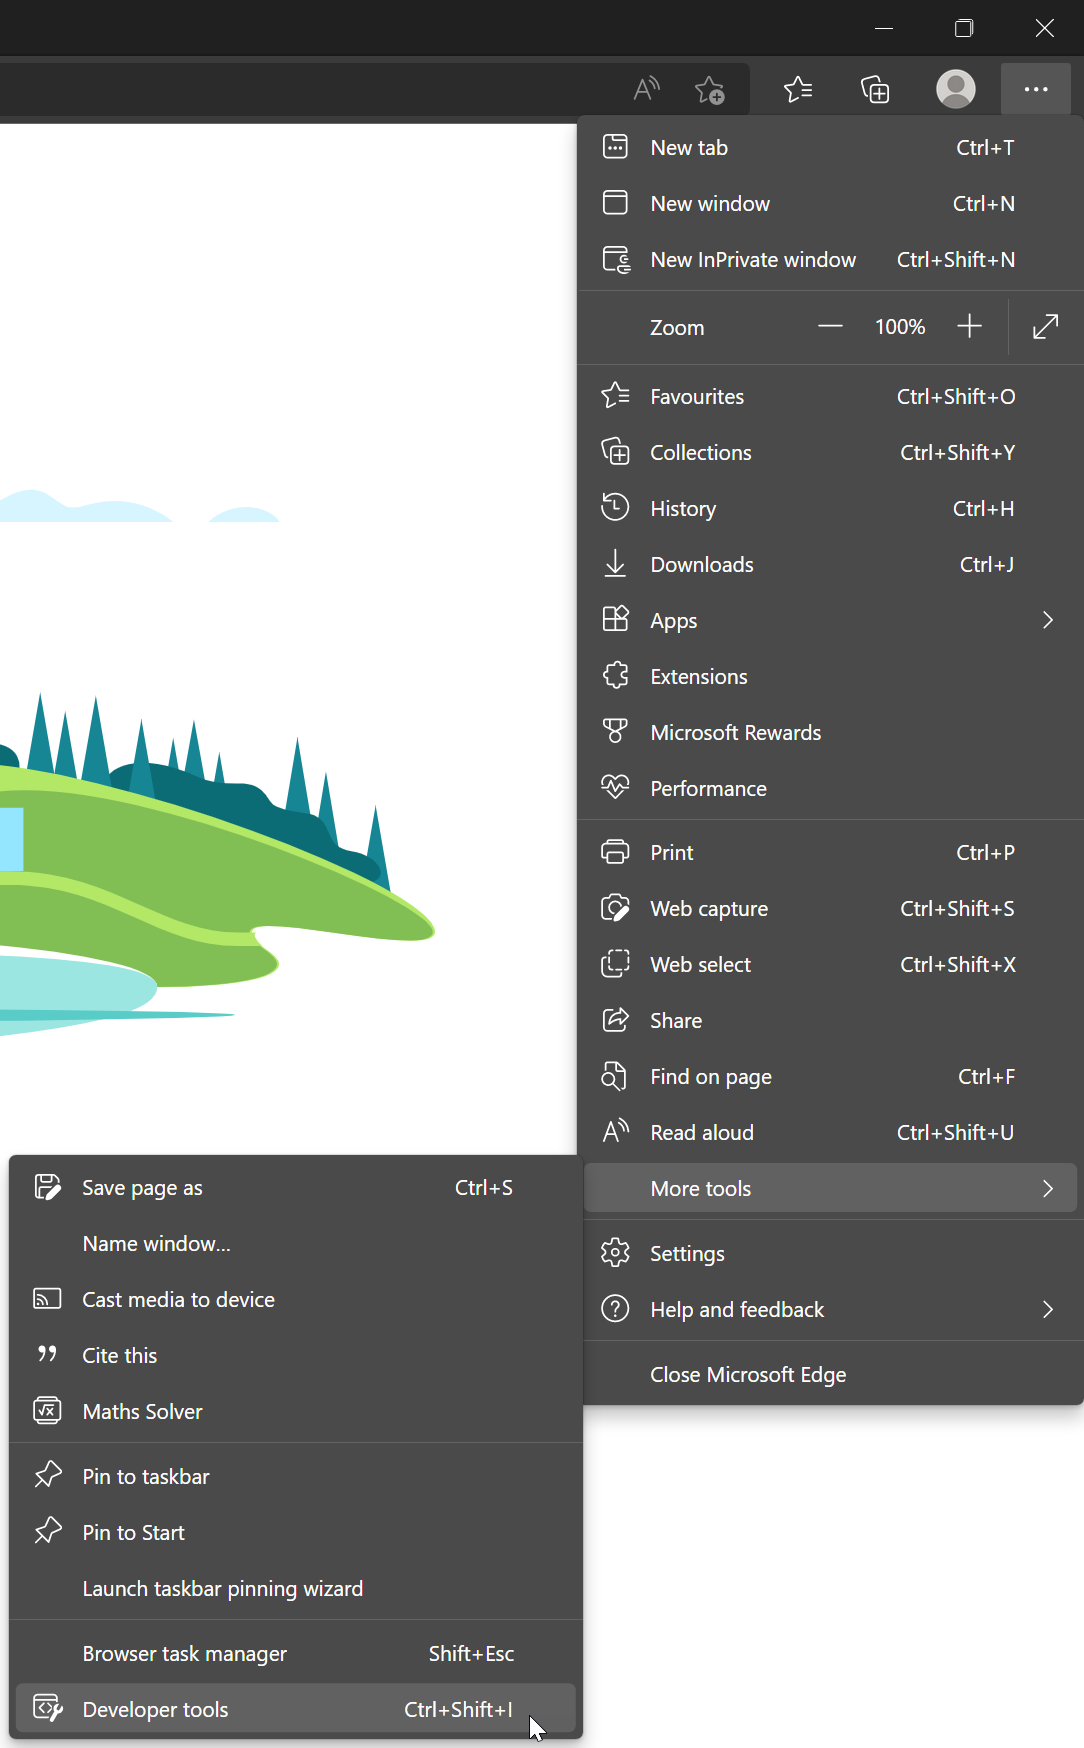
Task: Click the Ctrl+Shift+X shortcut text
Action: pos(958,964)
